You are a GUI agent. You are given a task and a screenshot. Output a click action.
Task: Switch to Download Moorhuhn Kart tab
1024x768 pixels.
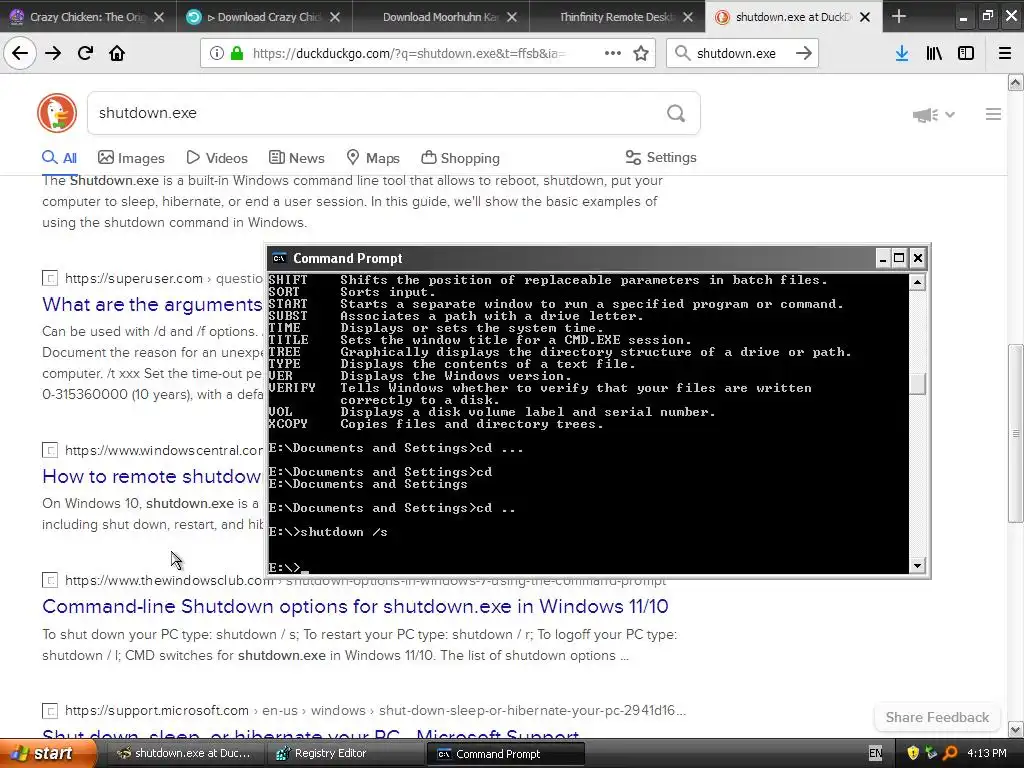click(x=441, y=17)
